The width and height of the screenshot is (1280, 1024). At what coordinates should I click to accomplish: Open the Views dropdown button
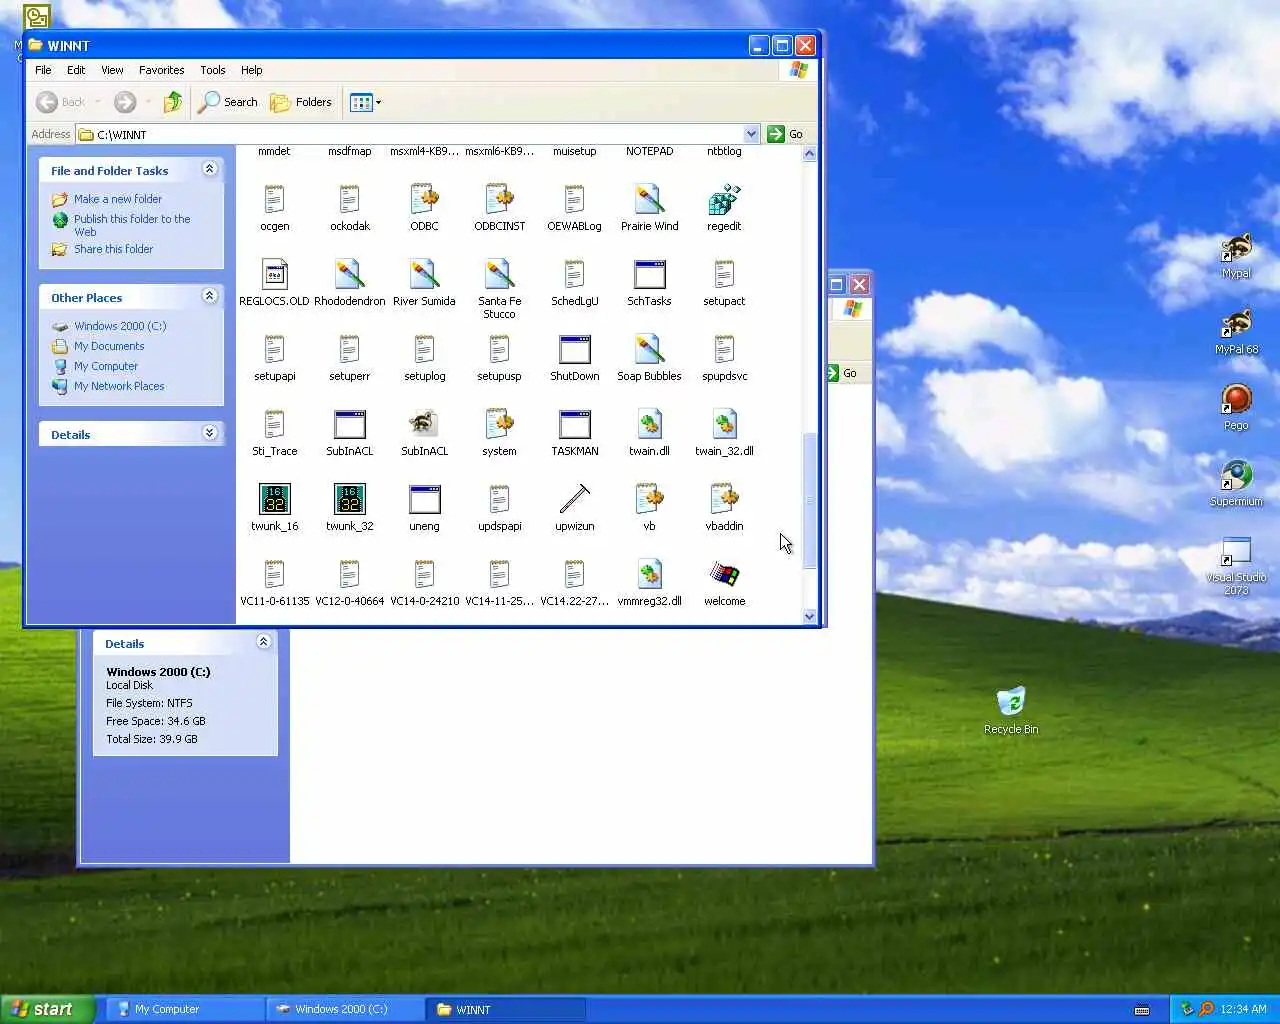[x=366, y=102]
